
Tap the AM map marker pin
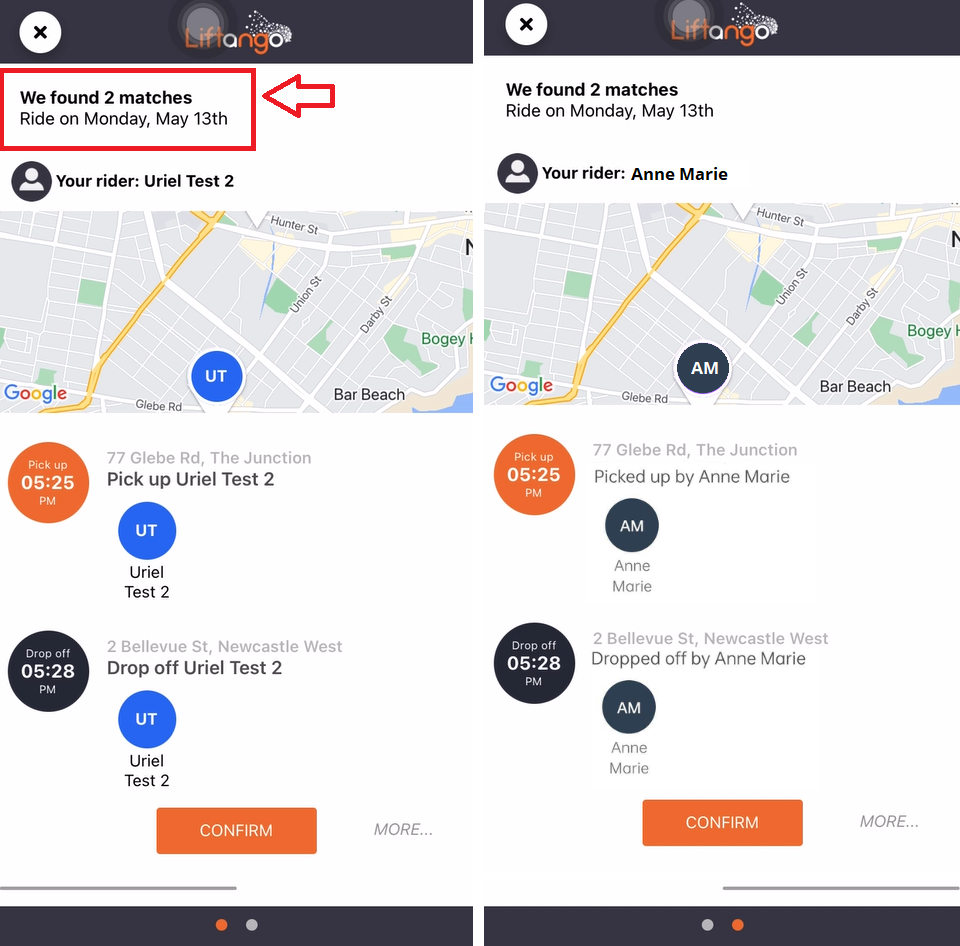coord(703,369)
